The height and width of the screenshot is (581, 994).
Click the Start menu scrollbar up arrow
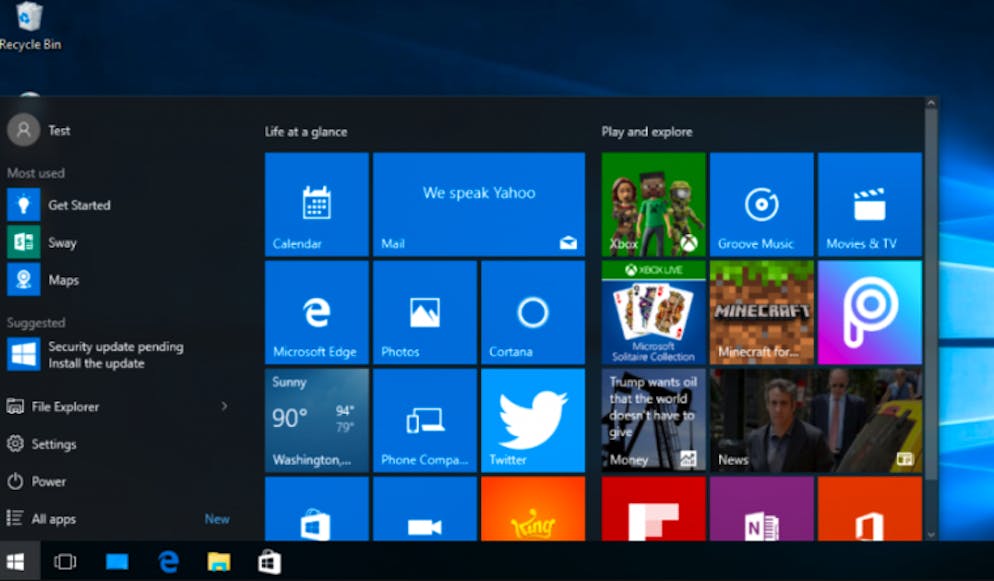pos(931,103)
